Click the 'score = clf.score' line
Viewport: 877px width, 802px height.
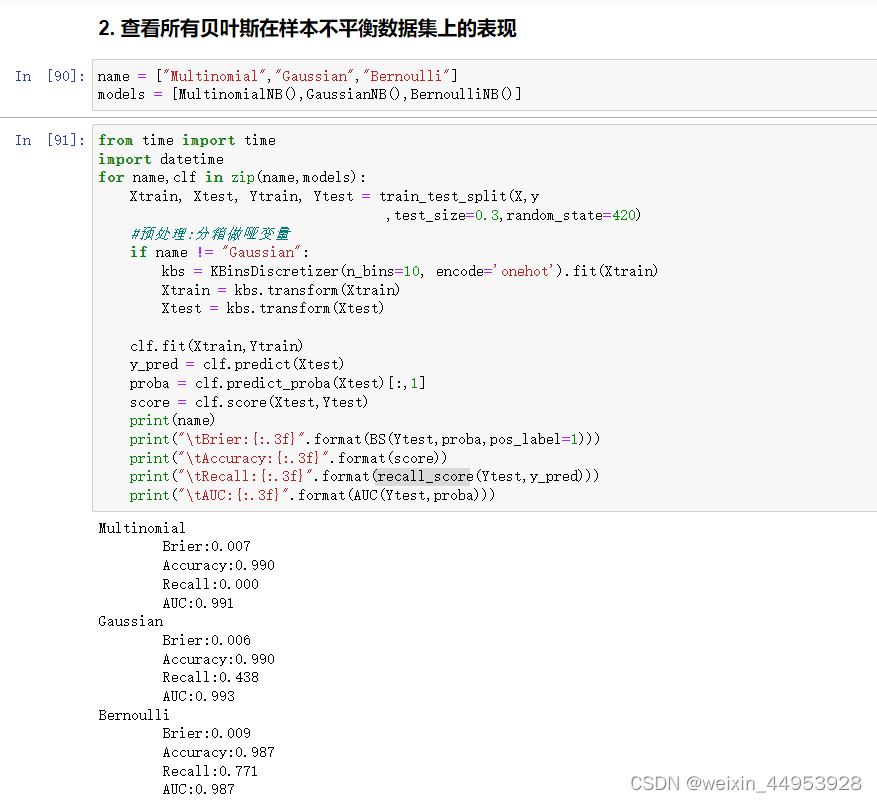pyautogui.click(x=249, y=402)
